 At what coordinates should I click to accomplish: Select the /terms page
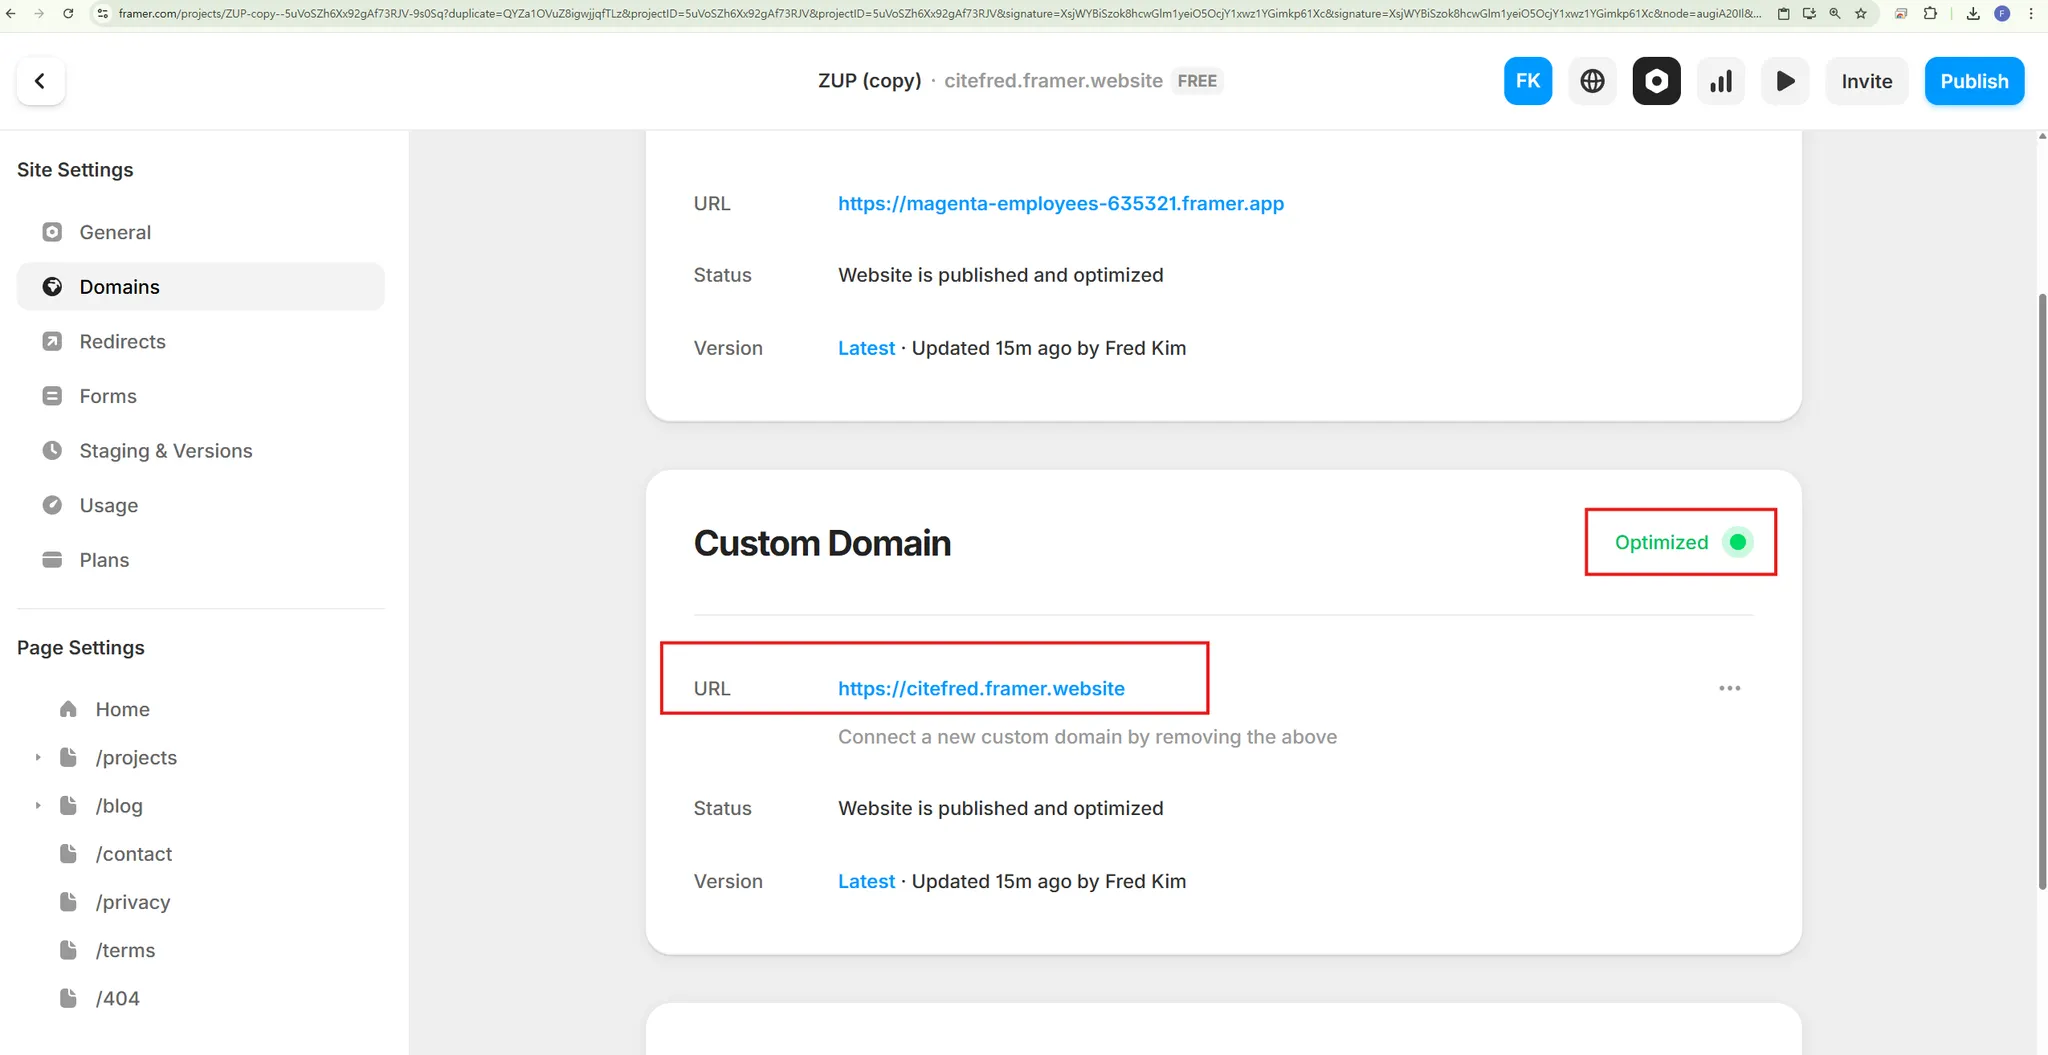point(125,950)
